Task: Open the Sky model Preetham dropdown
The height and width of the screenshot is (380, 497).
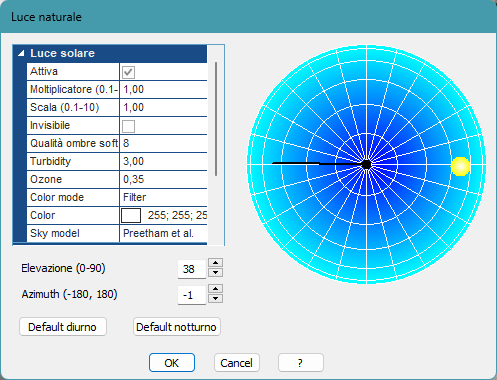Action: [x=163, y=233]
